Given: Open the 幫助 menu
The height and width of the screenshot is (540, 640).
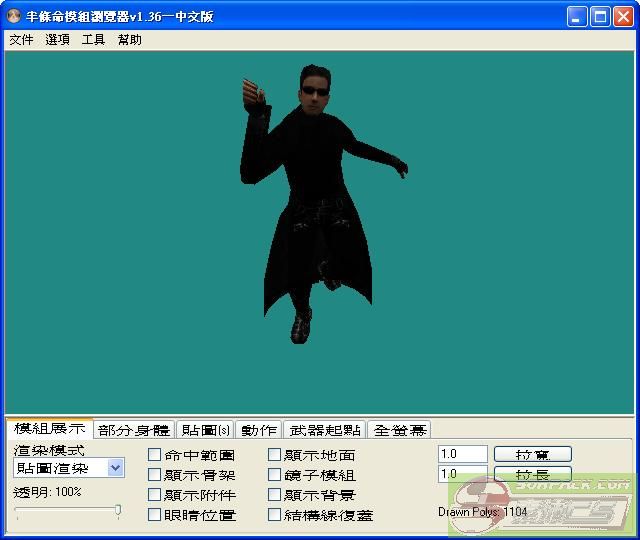Looking at the screenshot, I should [130, 40].
